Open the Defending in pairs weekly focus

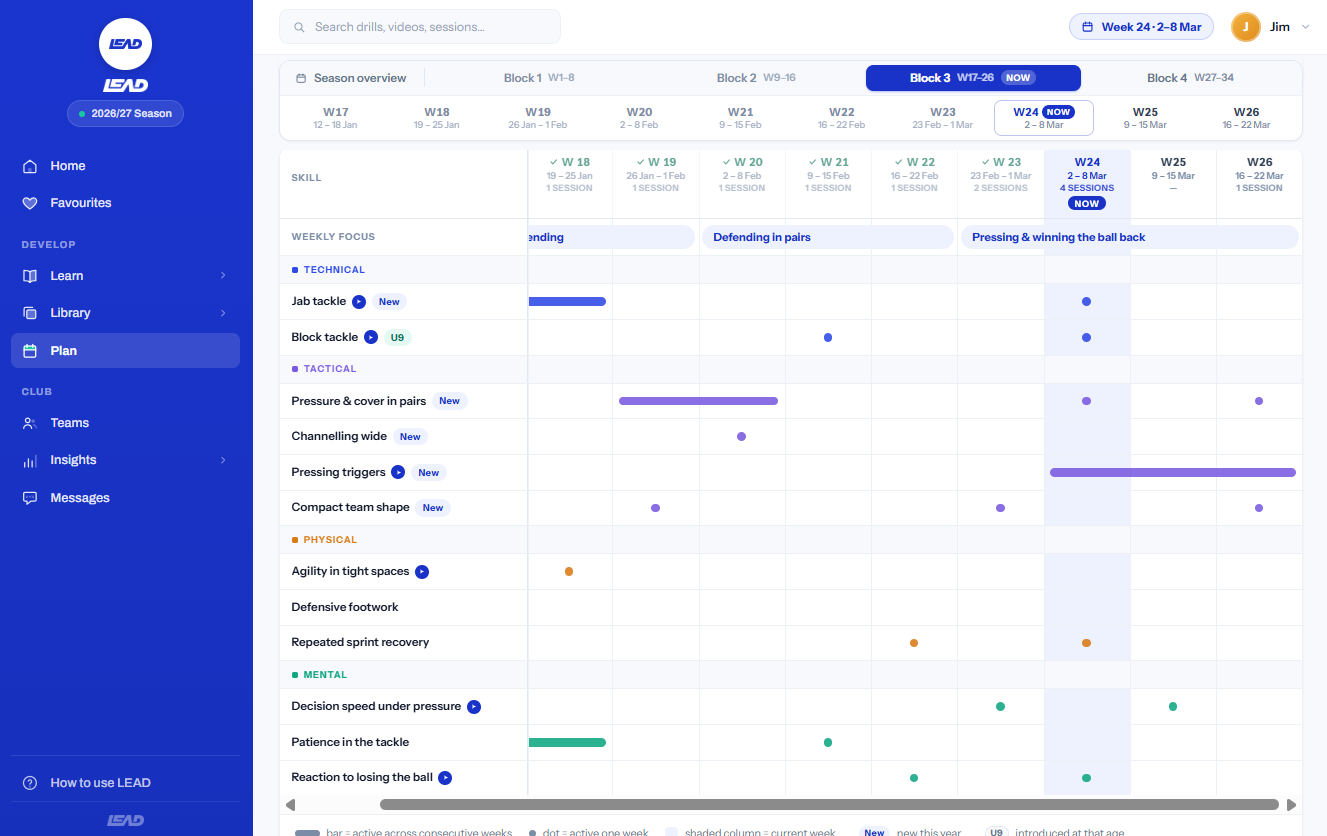click(828, 237)
